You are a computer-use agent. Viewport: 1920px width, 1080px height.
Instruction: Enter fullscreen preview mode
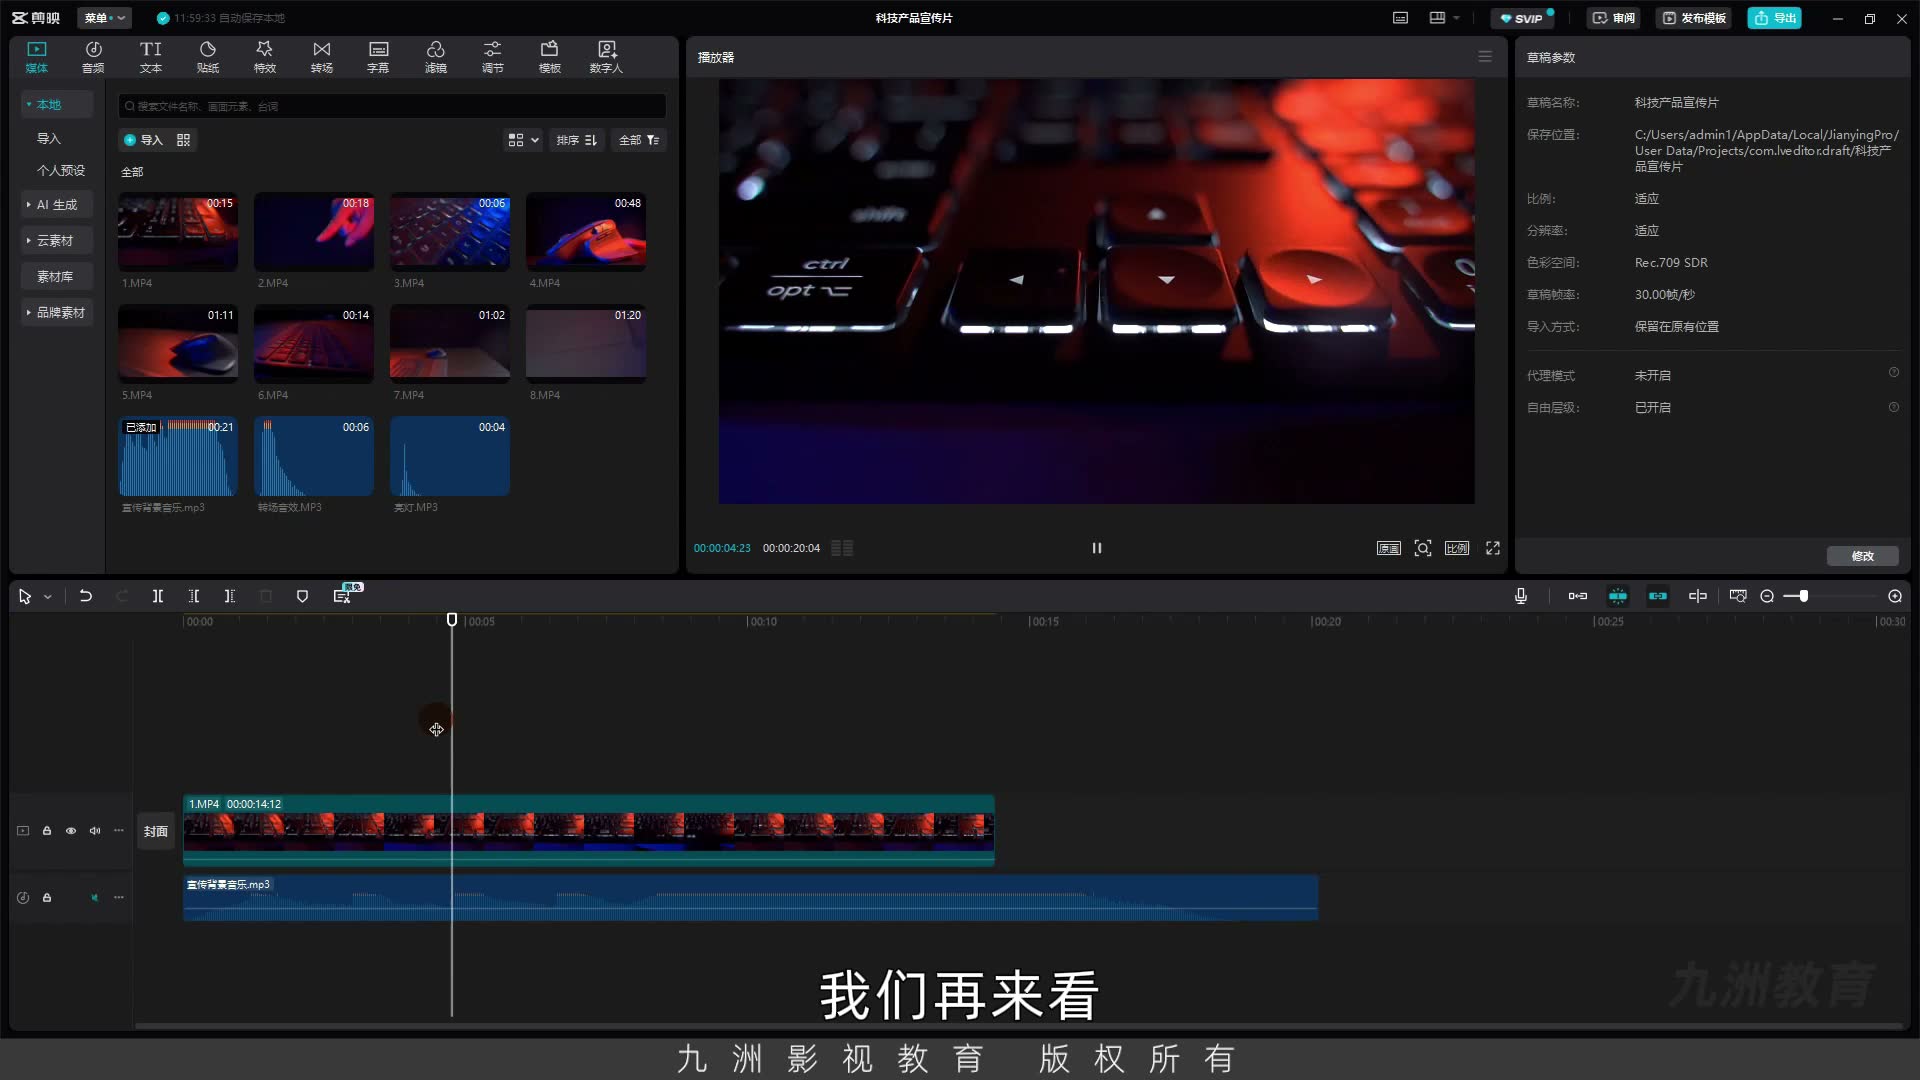pos(1493,548)
